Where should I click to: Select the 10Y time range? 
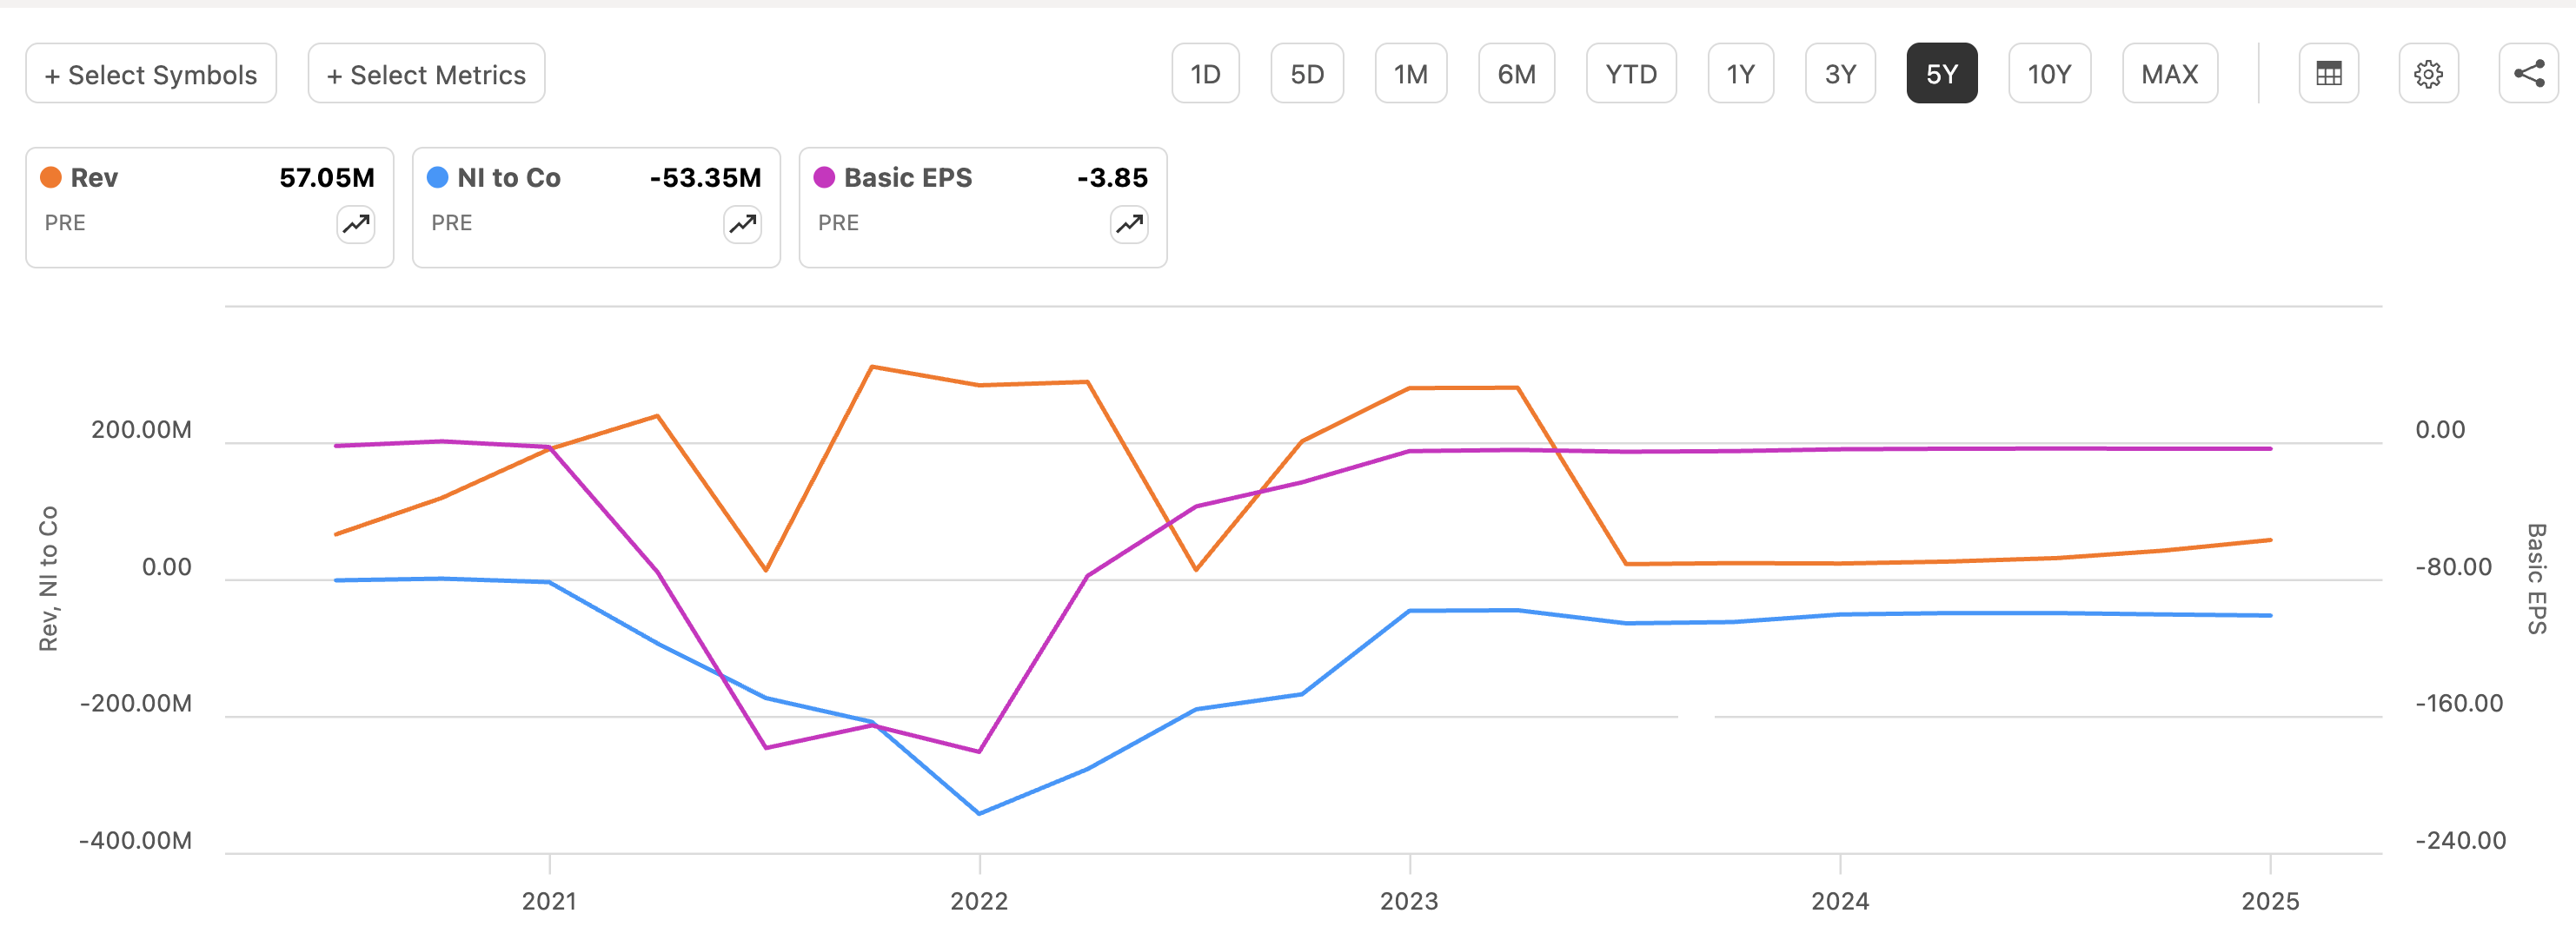(2049, 73)
